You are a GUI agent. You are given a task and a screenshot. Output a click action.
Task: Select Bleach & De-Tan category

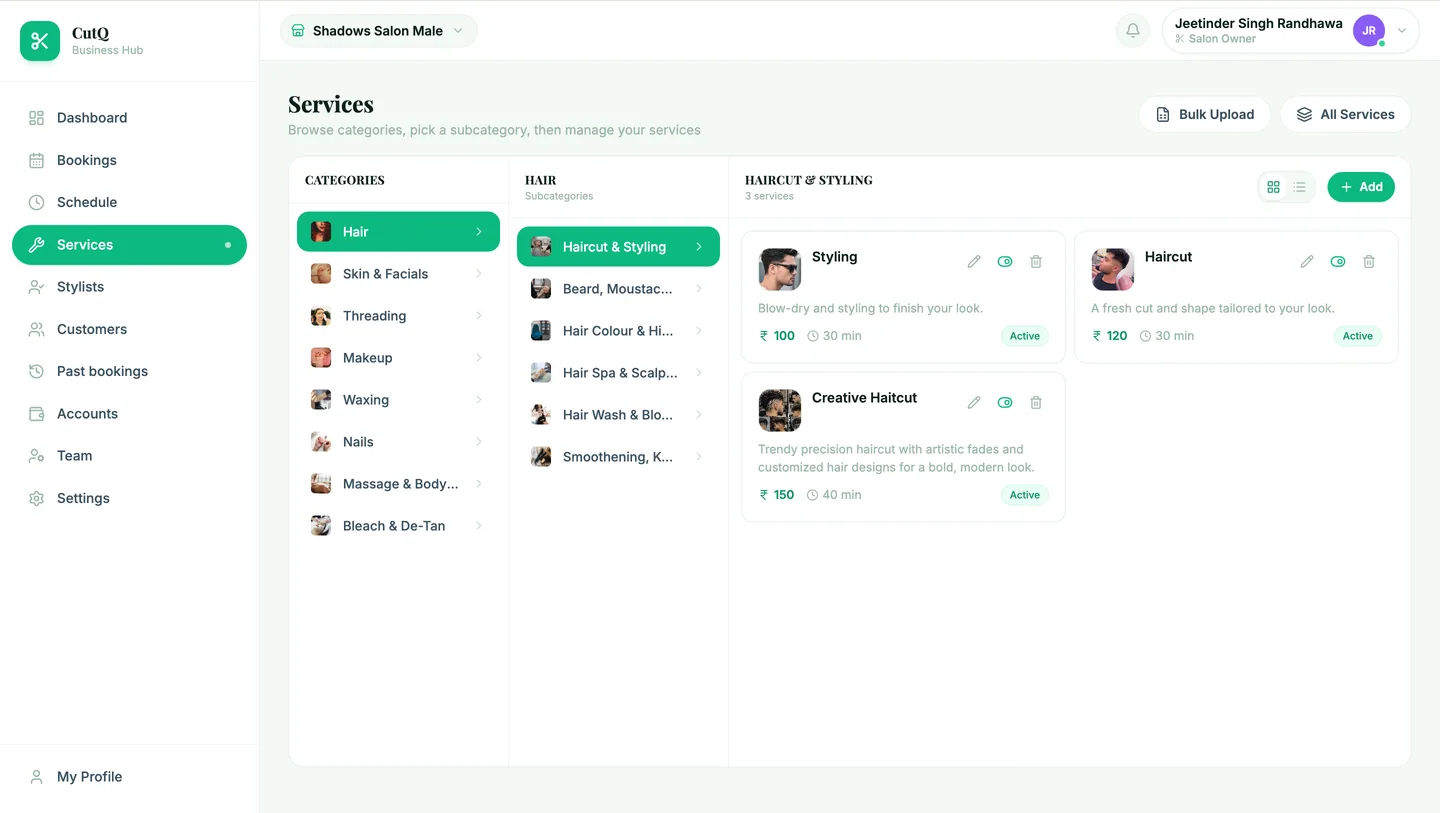[x=398, y=526]
